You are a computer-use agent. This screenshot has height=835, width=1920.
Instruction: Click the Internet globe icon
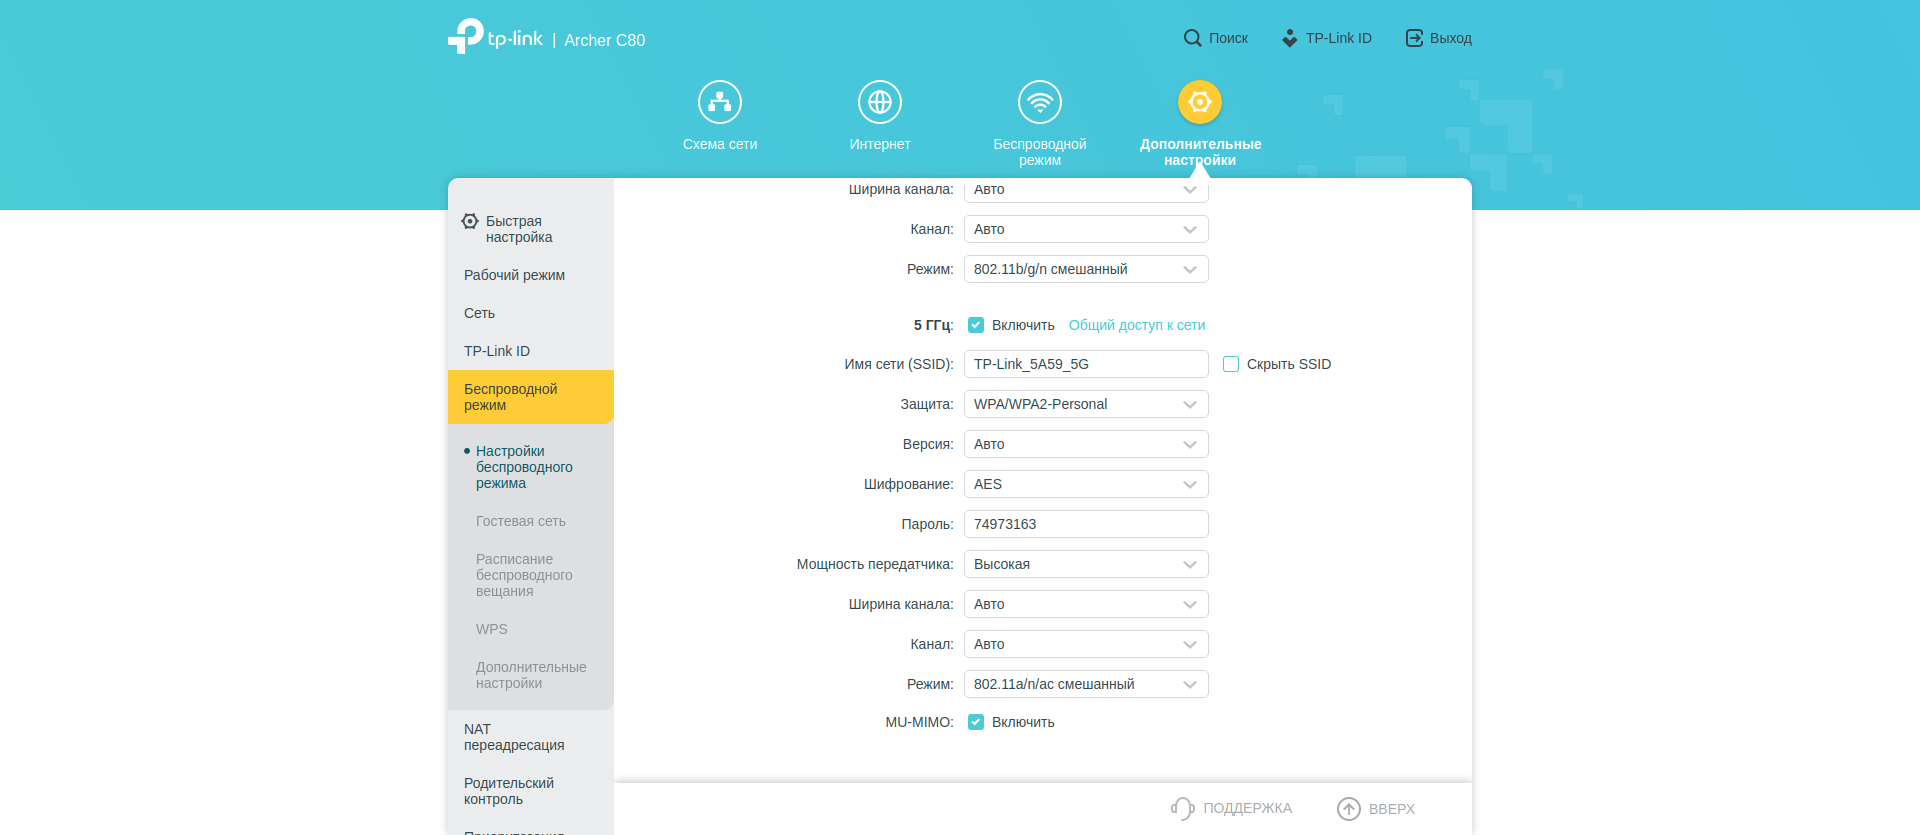tap(879, 102)
